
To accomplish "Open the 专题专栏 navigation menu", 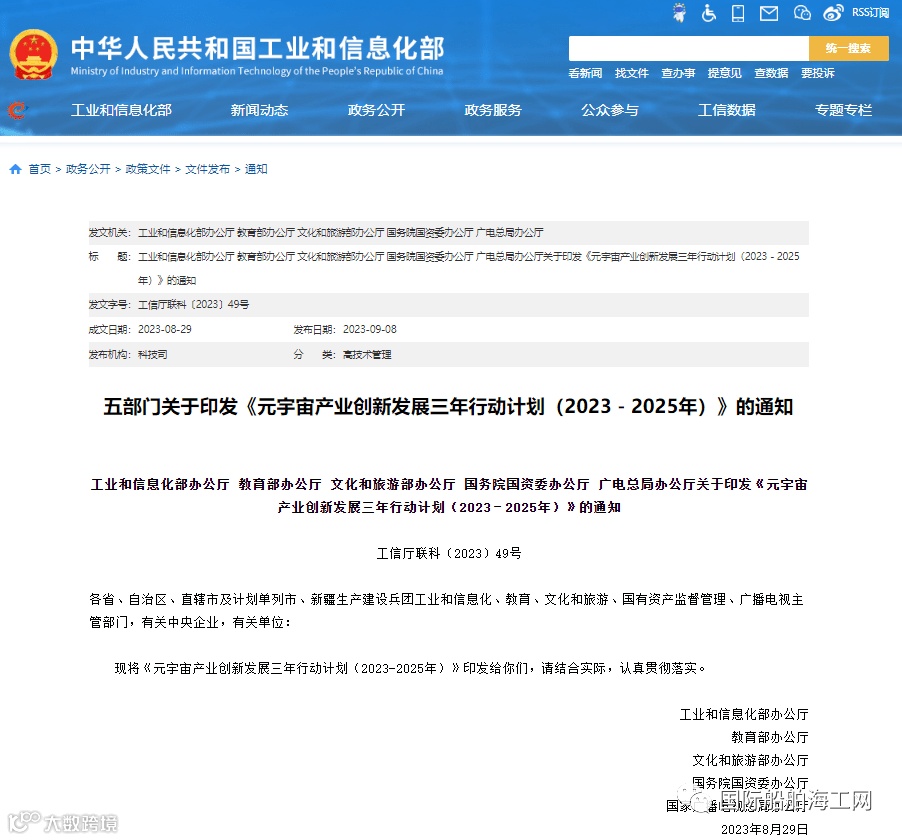I will coord(843,110).
